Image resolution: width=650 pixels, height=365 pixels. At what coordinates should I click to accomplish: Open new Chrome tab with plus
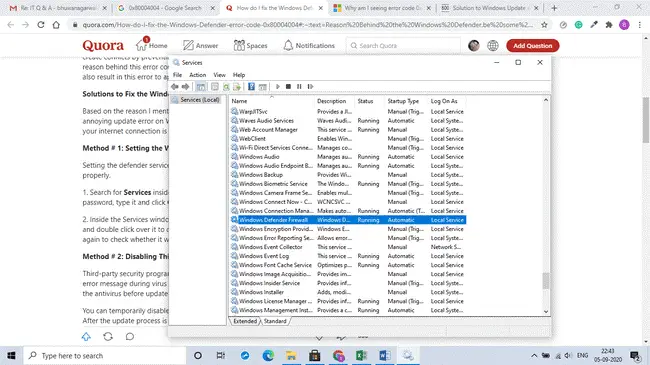[x=554, y=8]
